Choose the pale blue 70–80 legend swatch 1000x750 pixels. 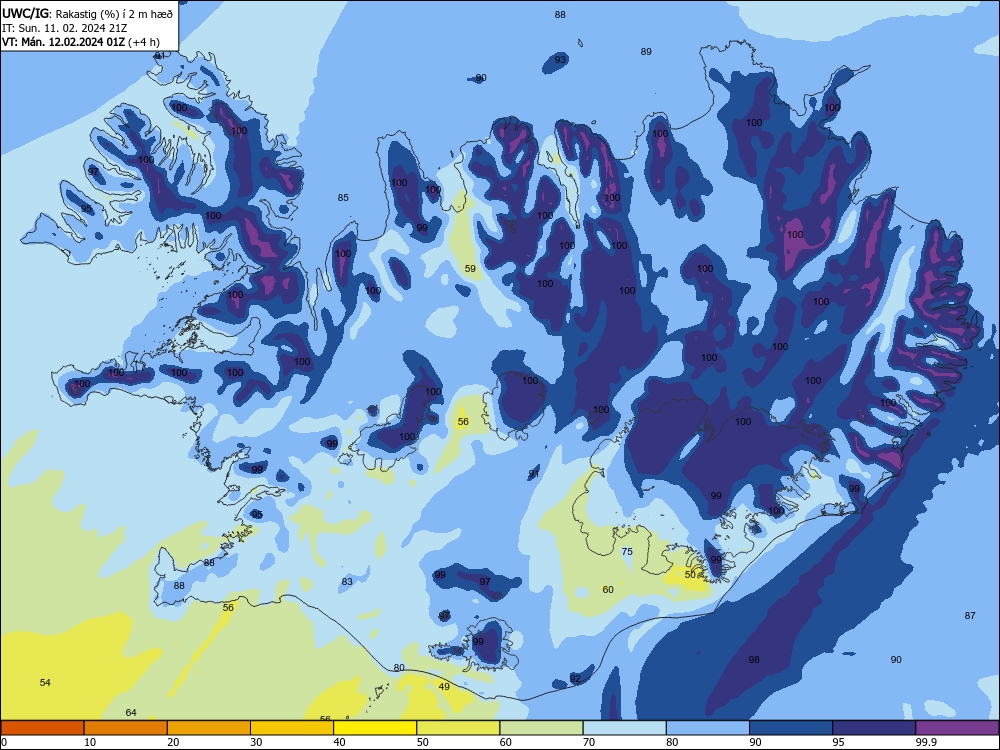click(x=624, y=728)
